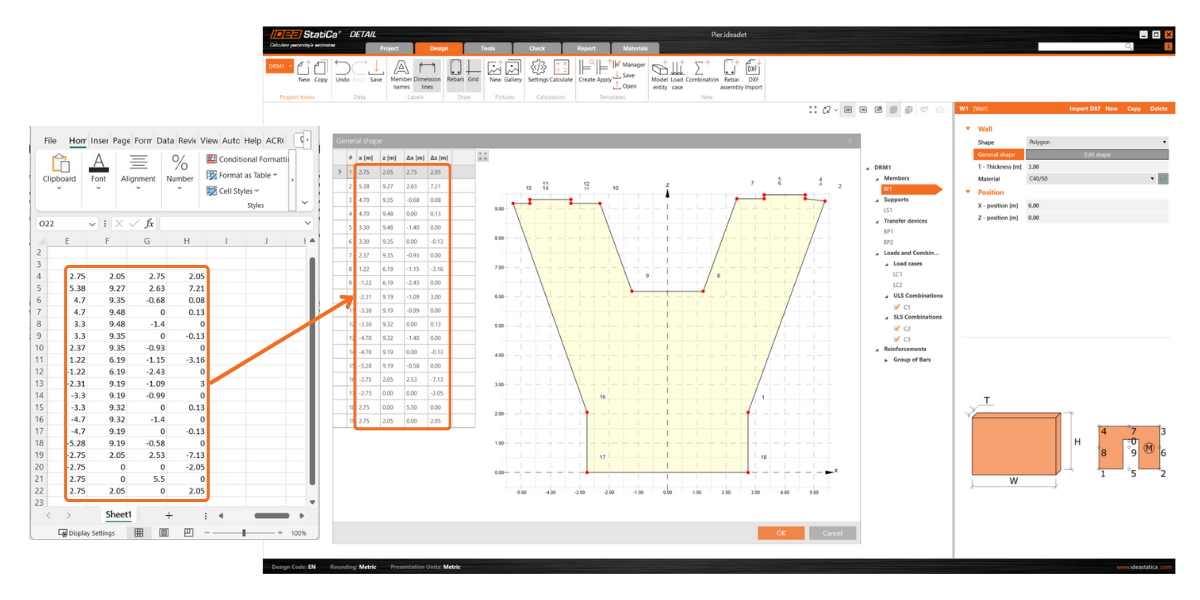Toggle the C2 SLS combination checkbox
This screenshot has height=600, width=1200.
coord(896,328)
